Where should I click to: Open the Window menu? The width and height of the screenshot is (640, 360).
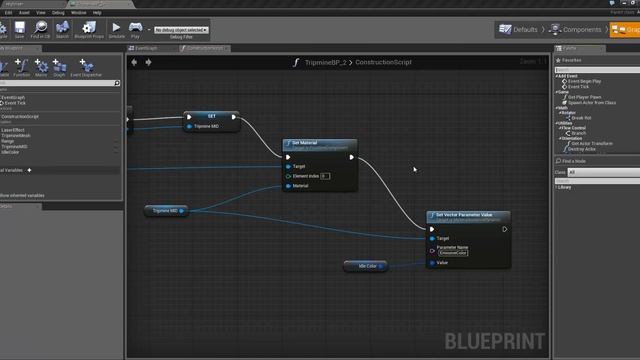coord(78,13)
